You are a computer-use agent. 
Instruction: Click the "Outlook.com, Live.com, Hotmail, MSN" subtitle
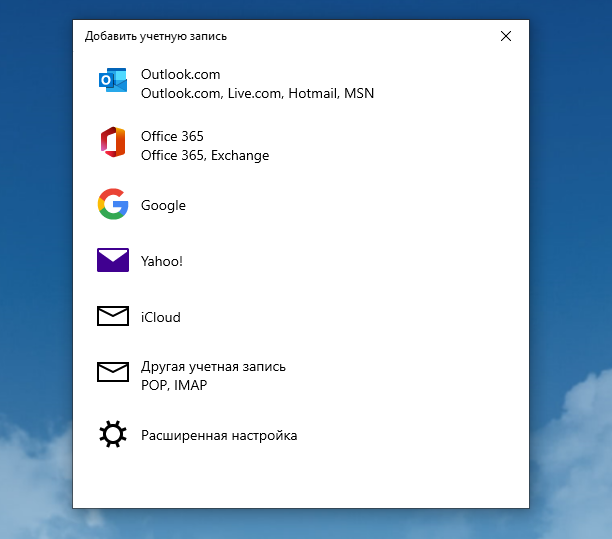click(x=257, y=93)
